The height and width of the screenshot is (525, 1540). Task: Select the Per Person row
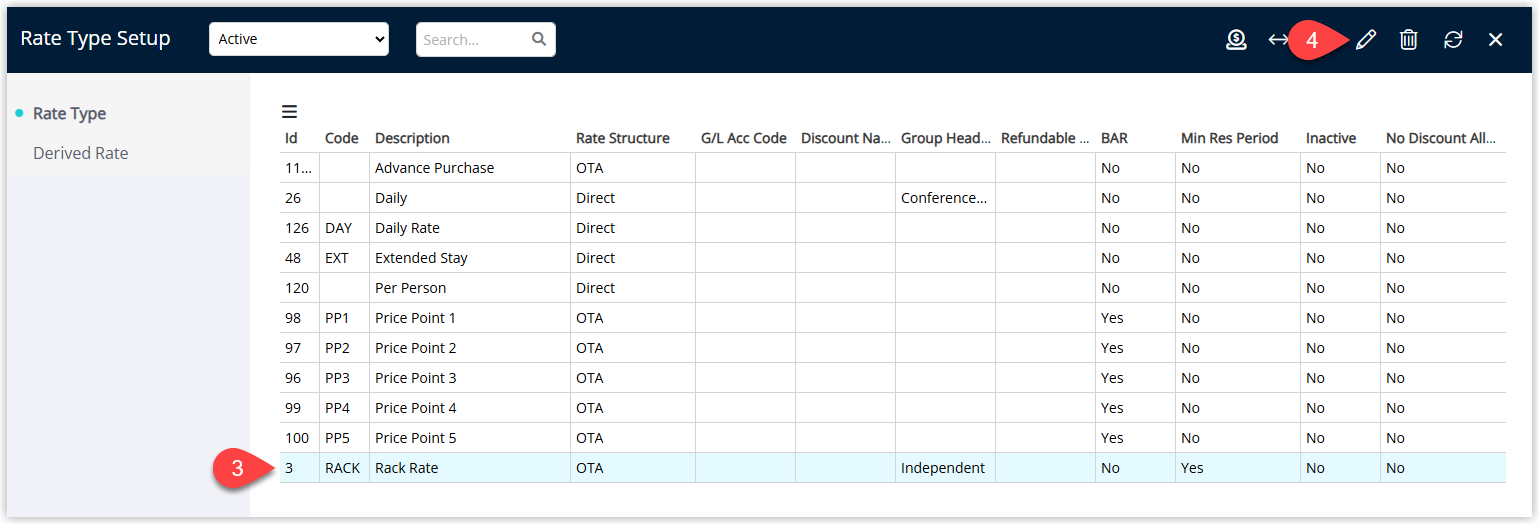tap(892, 288)
